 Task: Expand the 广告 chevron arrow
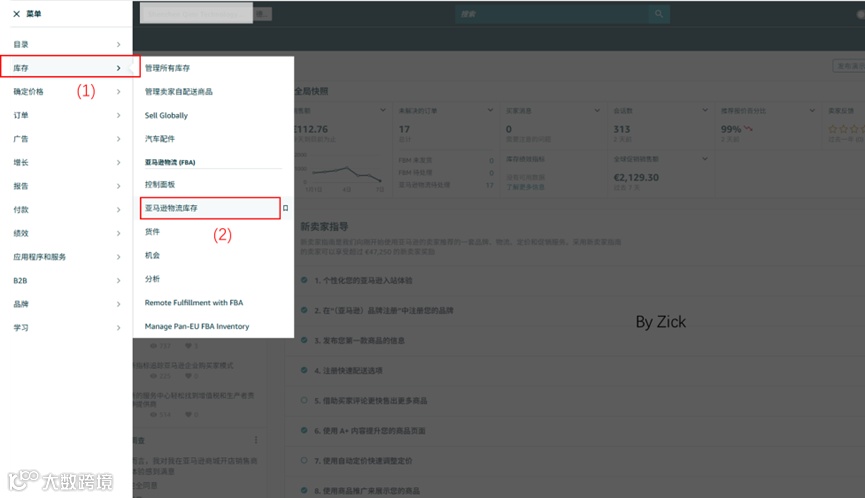tap(118, 139)
